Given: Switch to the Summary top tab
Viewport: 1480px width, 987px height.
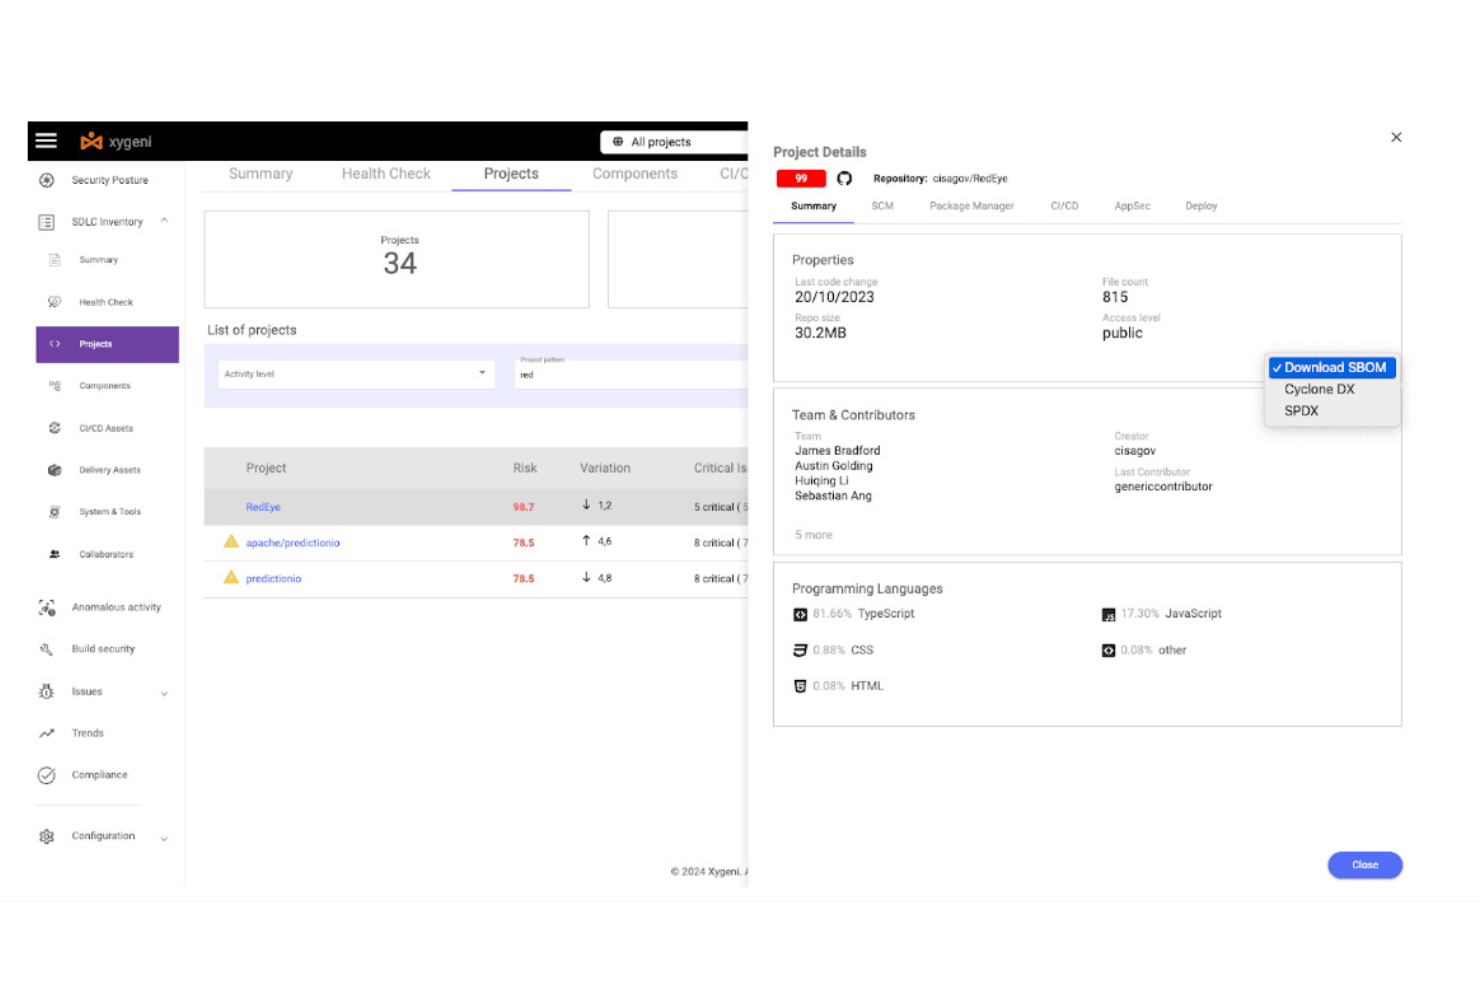Looking at the screenshot, I should pyautogui.click(x=261, y=174).
